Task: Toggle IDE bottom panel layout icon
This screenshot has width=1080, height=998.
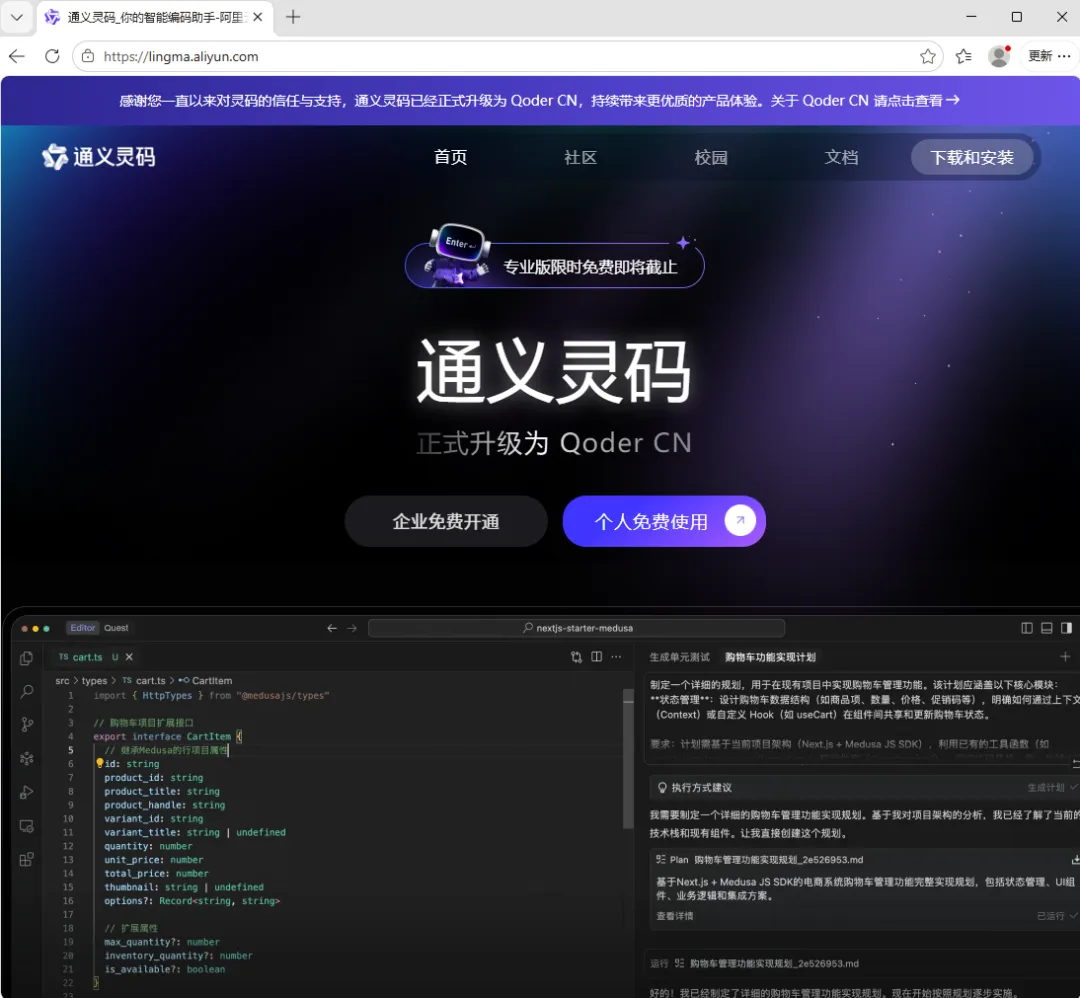Action: (x=1047, y=628)
